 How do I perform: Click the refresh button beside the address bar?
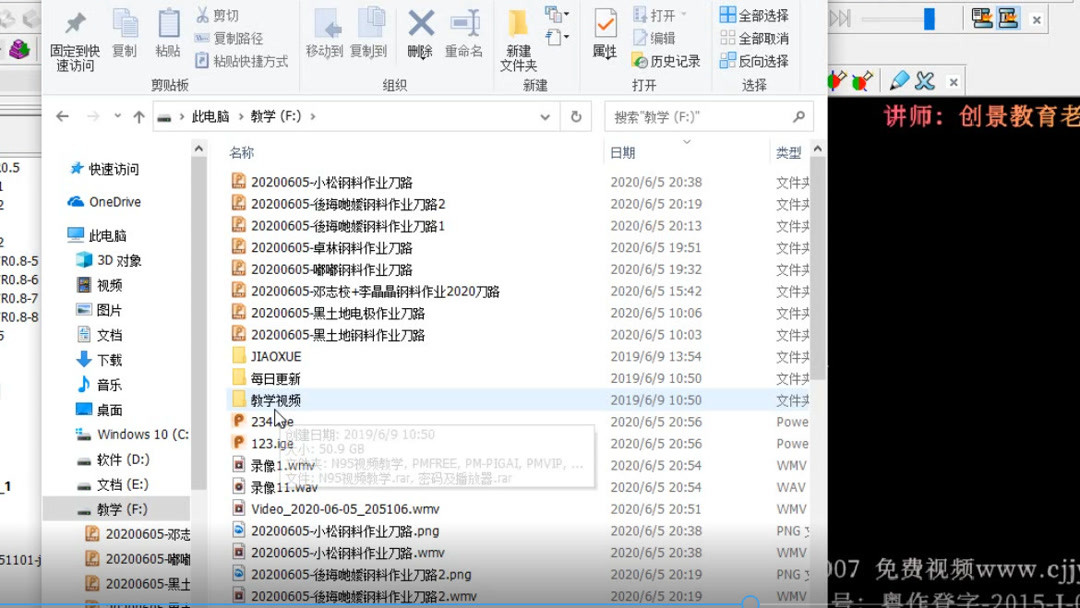(x=577, y=116)
